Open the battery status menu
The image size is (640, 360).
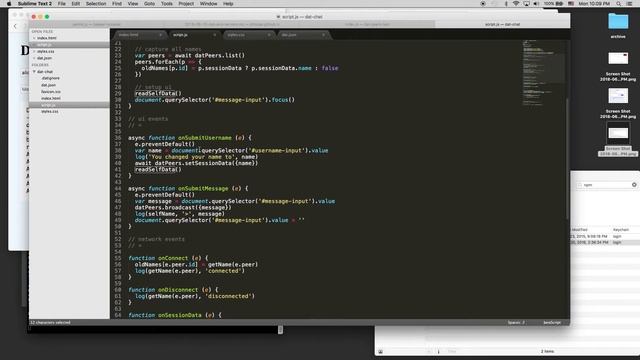tap(553, 4)
